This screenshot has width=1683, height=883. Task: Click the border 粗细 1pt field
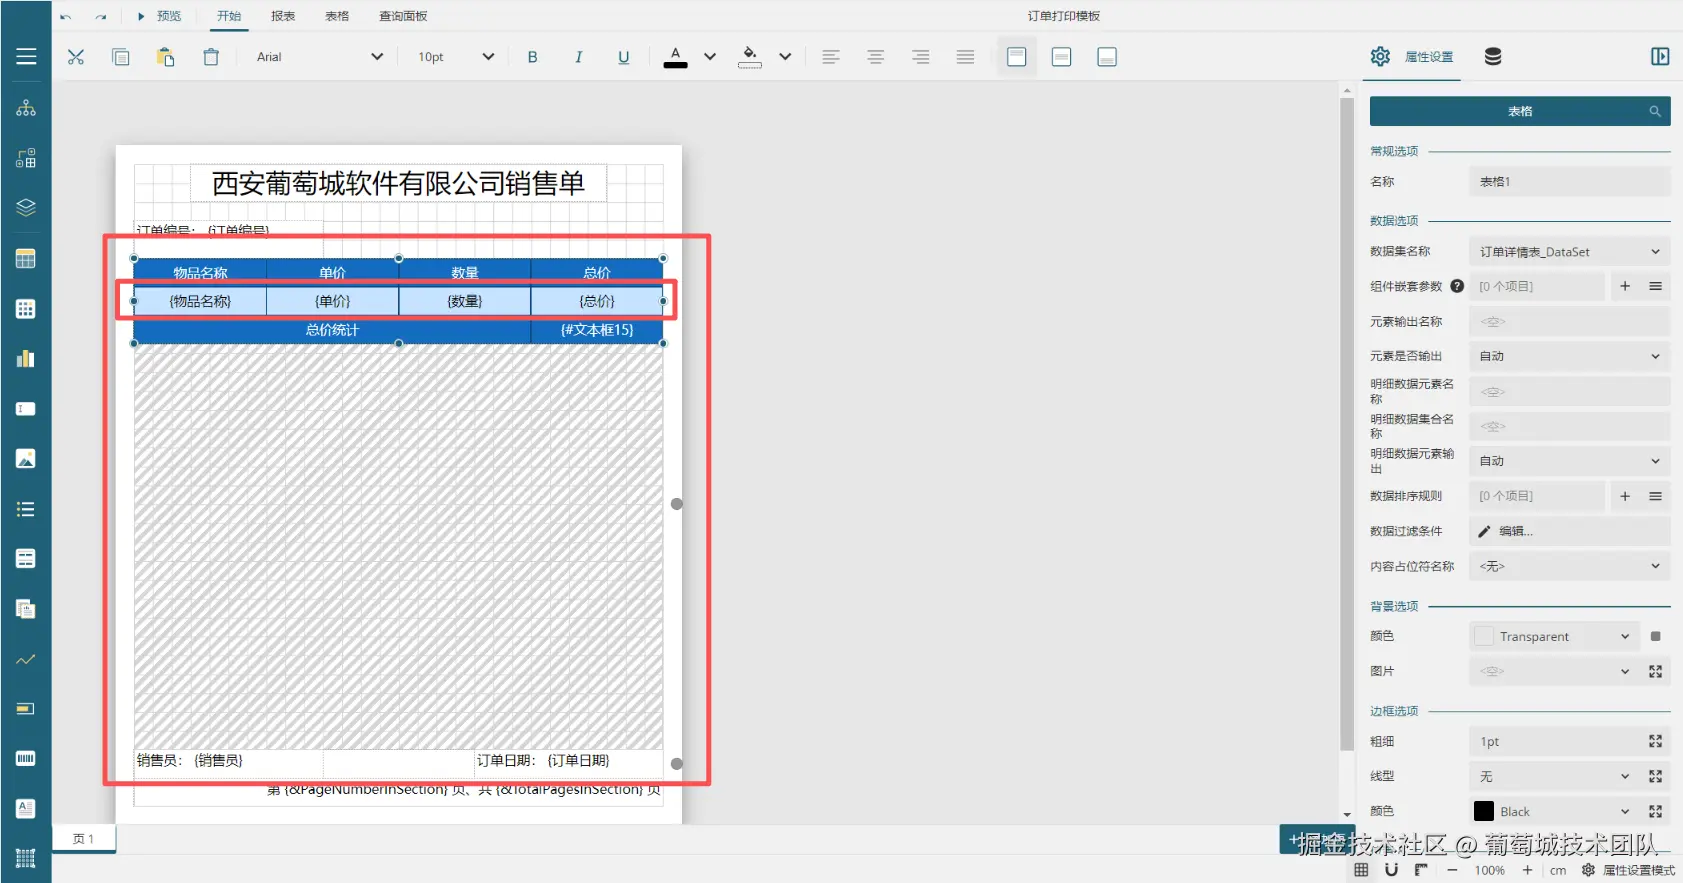click(1555, 741)
